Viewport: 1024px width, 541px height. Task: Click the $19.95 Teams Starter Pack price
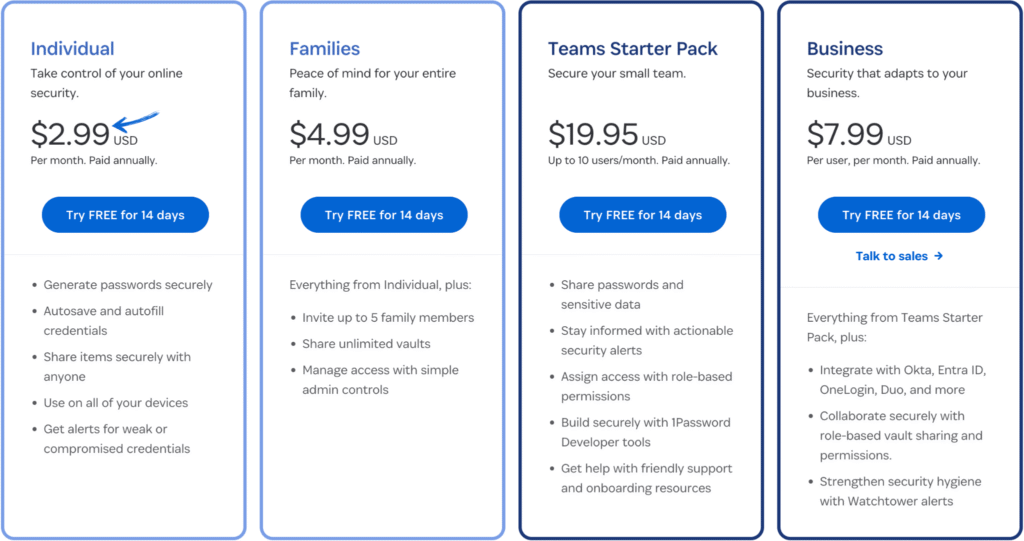coord(594,135)
